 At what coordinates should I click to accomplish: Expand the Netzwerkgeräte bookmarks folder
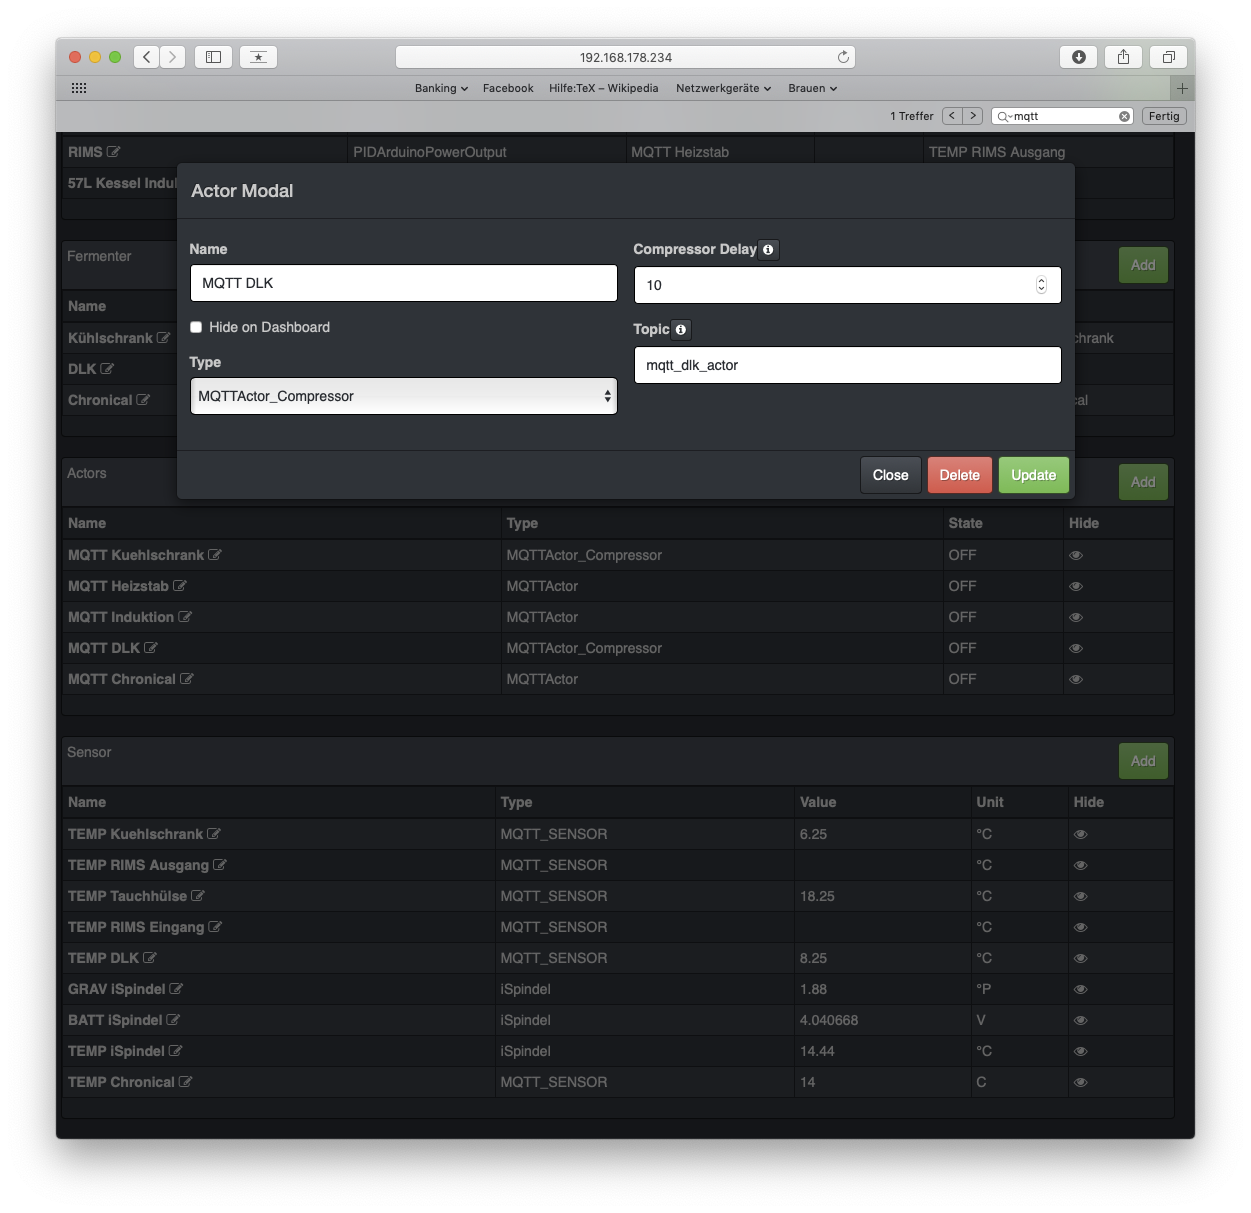click(x=723, y=88)
